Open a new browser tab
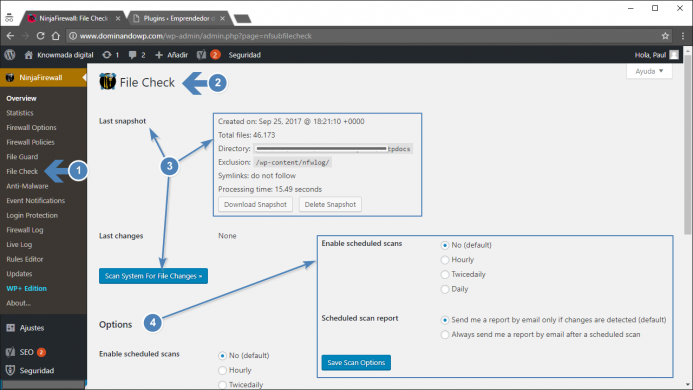 [x=242, y=19]
